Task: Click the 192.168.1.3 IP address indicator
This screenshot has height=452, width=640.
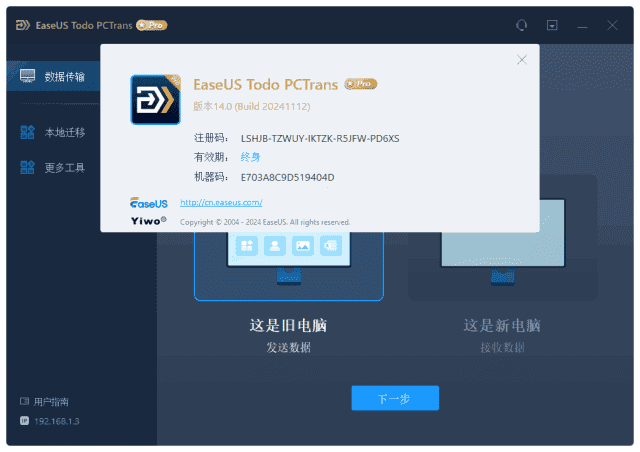Action: (x=56, y=421)
